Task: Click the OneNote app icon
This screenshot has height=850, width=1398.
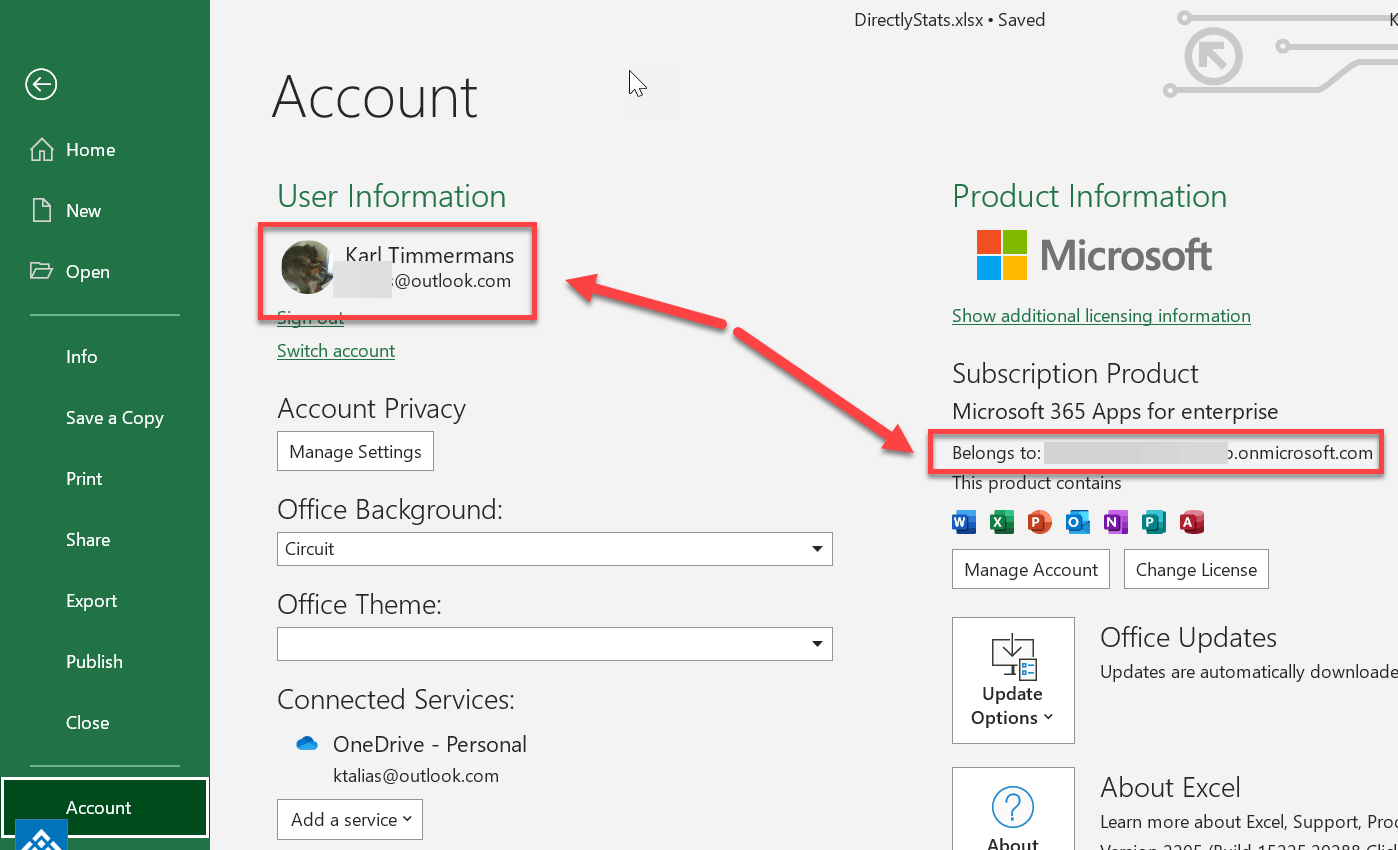Action: [x=1116, y=522]
